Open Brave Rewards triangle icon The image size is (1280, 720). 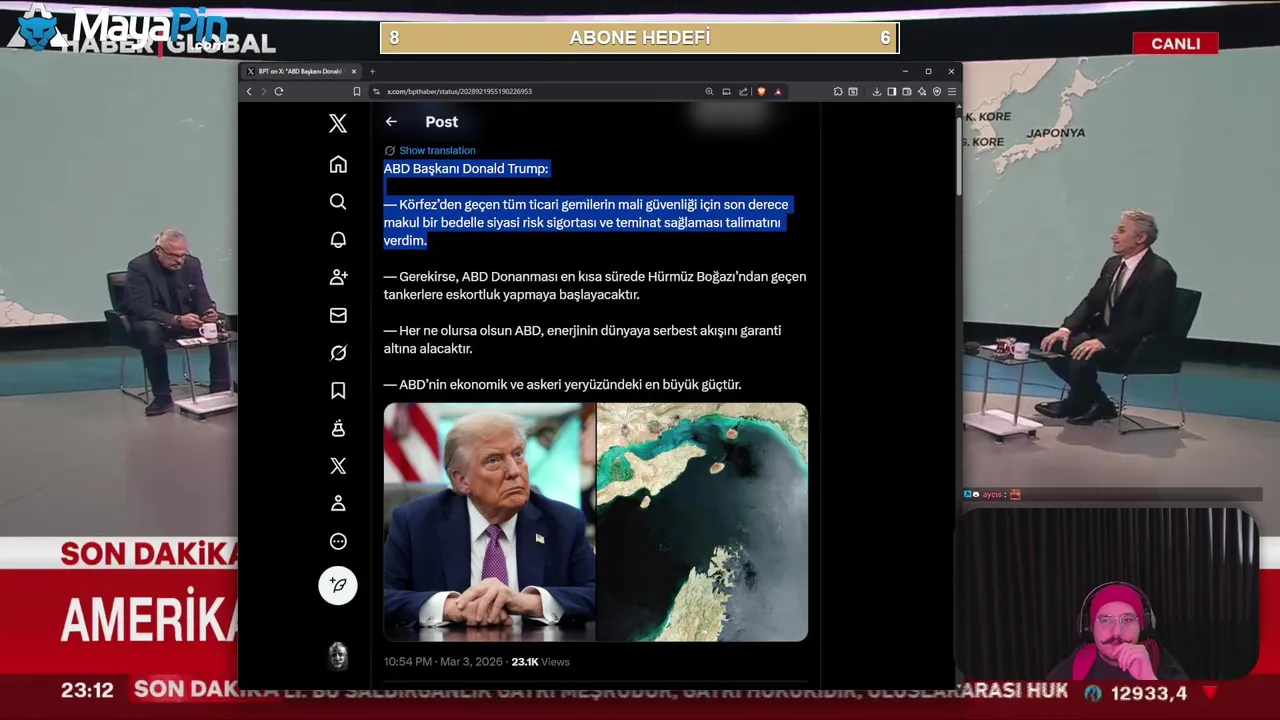(778, 91)
